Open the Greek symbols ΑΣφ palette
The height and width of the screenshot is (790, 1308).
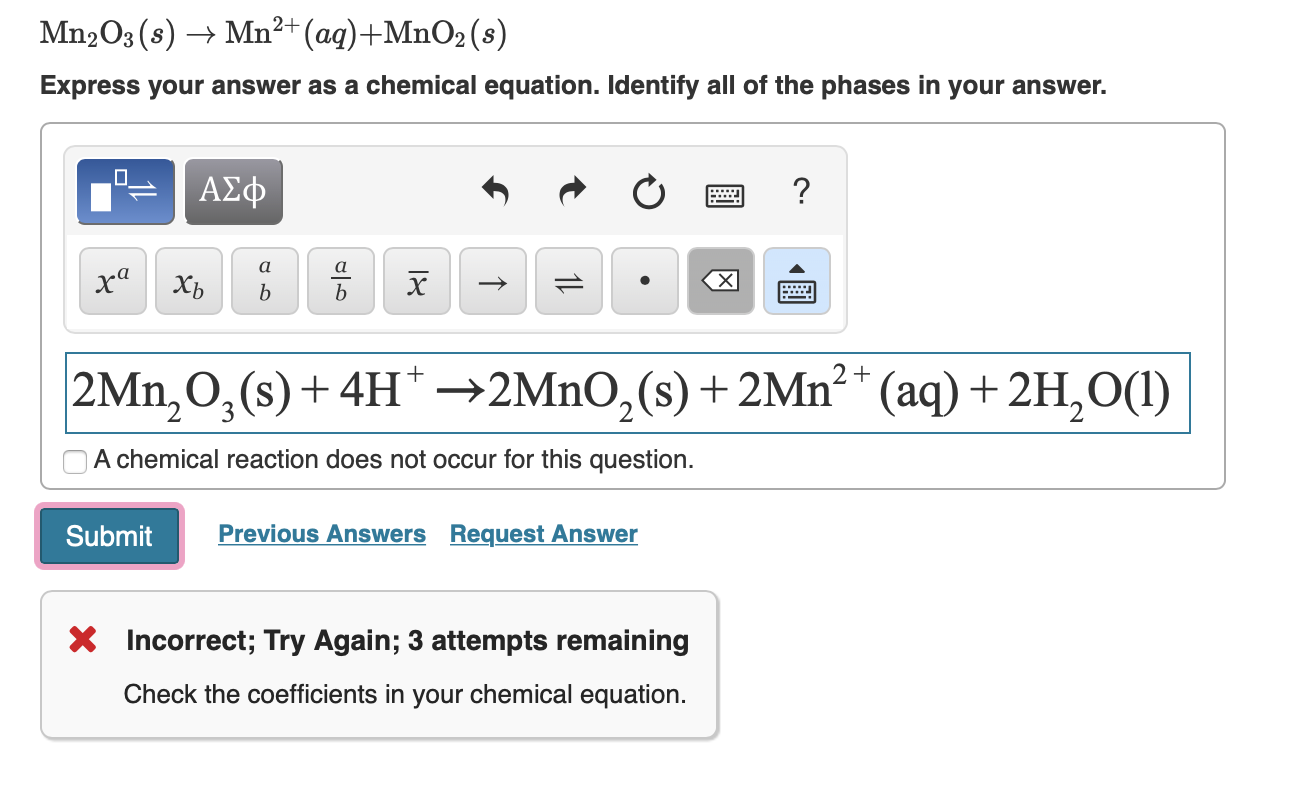click(x=233, y=191)
